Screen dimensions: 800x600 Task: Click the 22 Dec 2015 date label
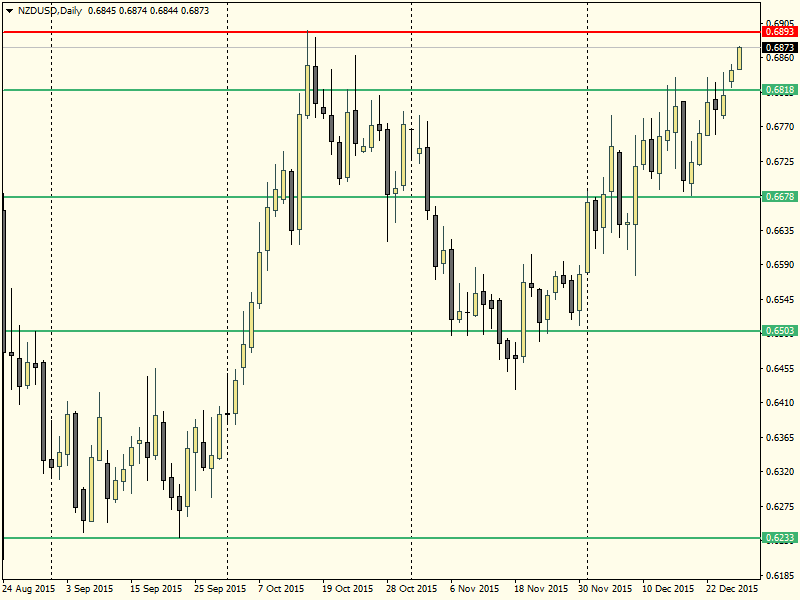(x=732, y=588)
